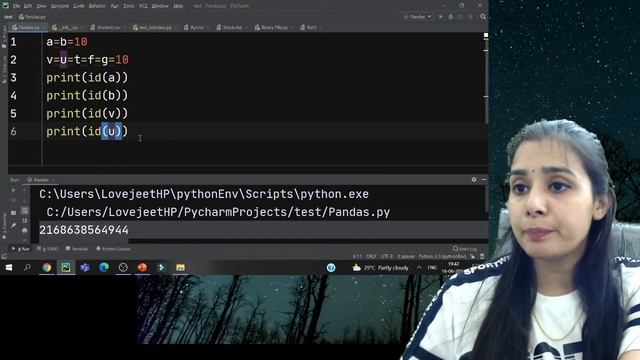Image resolution: width=640 pixels, height=360 pixels.
Task: Open the Help menu
Action: pos(178,6)
